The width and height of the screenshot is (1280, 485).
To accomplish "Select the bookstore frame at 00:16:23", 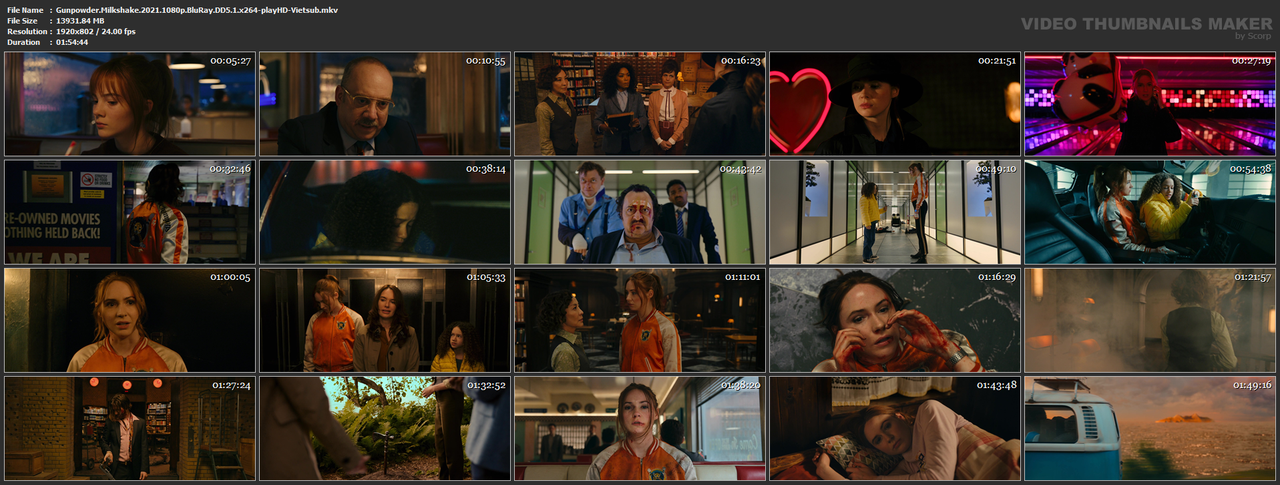I will pyautogui.click(x=639, y=104).
